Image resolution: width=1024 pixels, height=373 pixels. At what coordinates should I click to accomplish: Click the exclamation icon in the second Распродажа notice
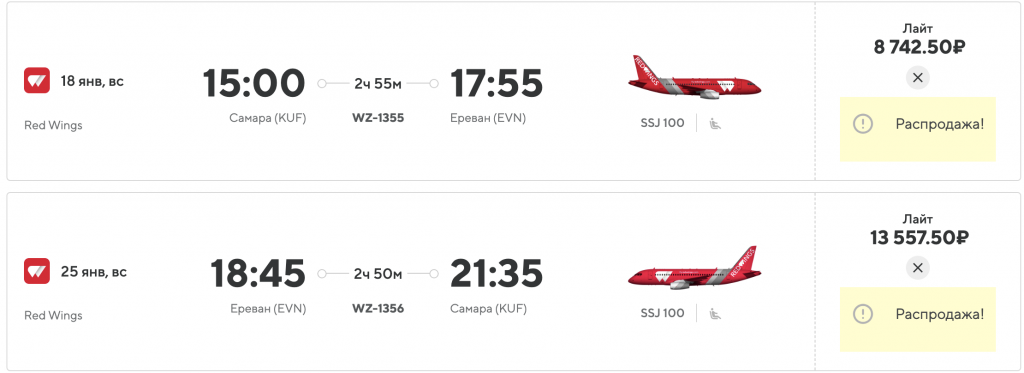click(863, 314)
